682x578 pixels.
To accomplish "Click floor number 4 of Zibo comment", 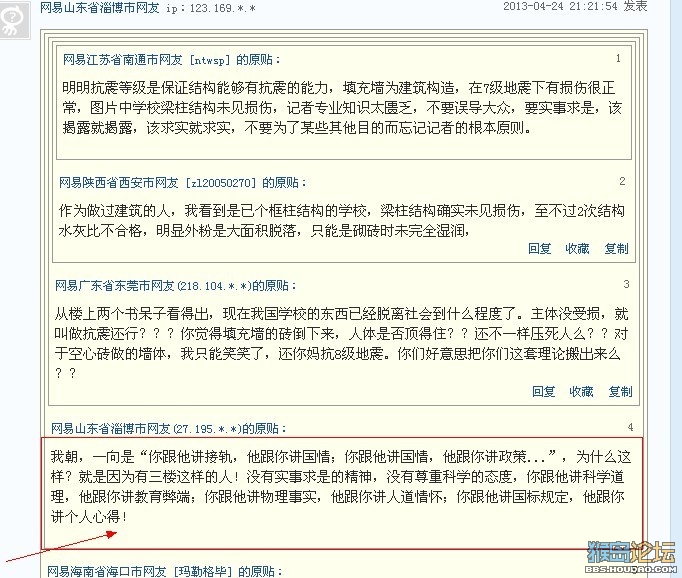I will 630,427.
